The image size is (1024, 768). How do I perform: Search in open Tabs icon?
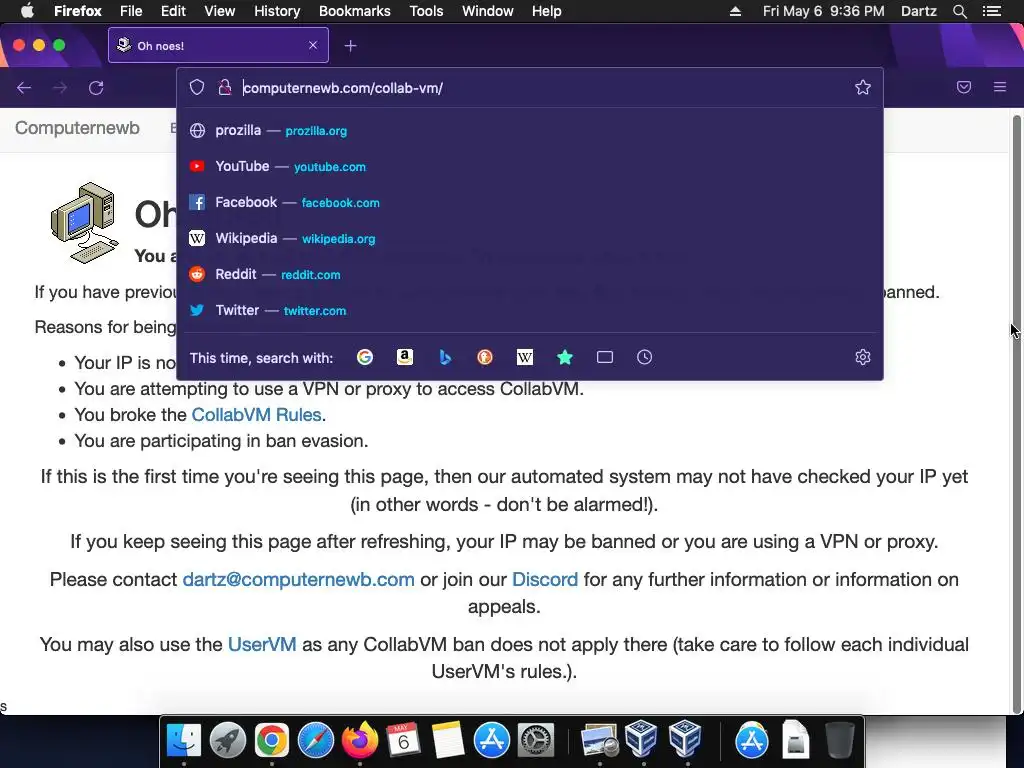(x=605, y=357)
